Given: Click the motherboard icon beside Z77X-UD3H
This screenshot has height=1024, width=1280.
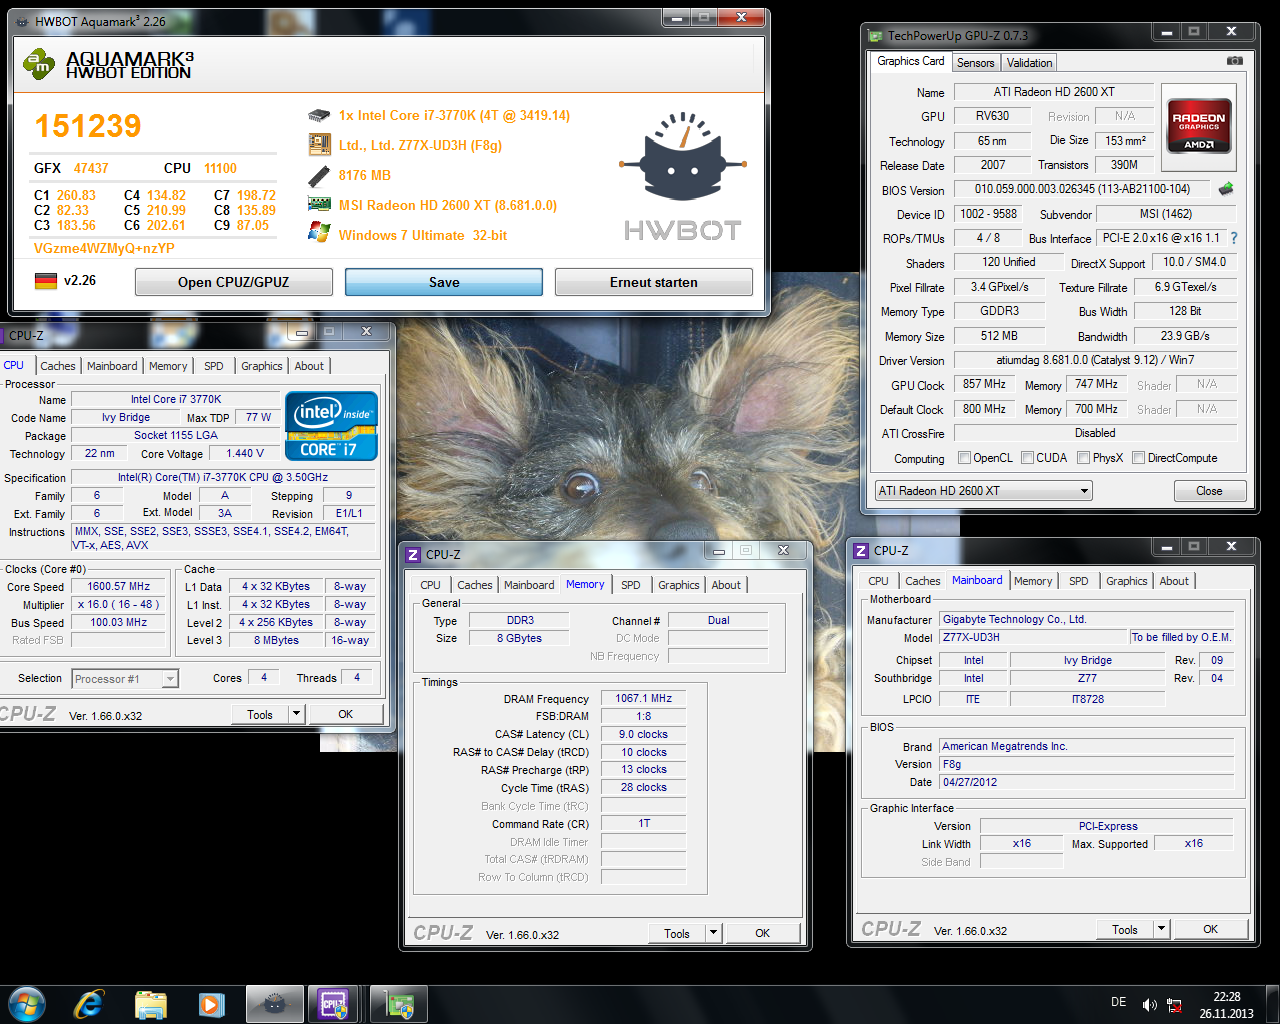Looking at the screenshot, I should (x=319, y=145).
